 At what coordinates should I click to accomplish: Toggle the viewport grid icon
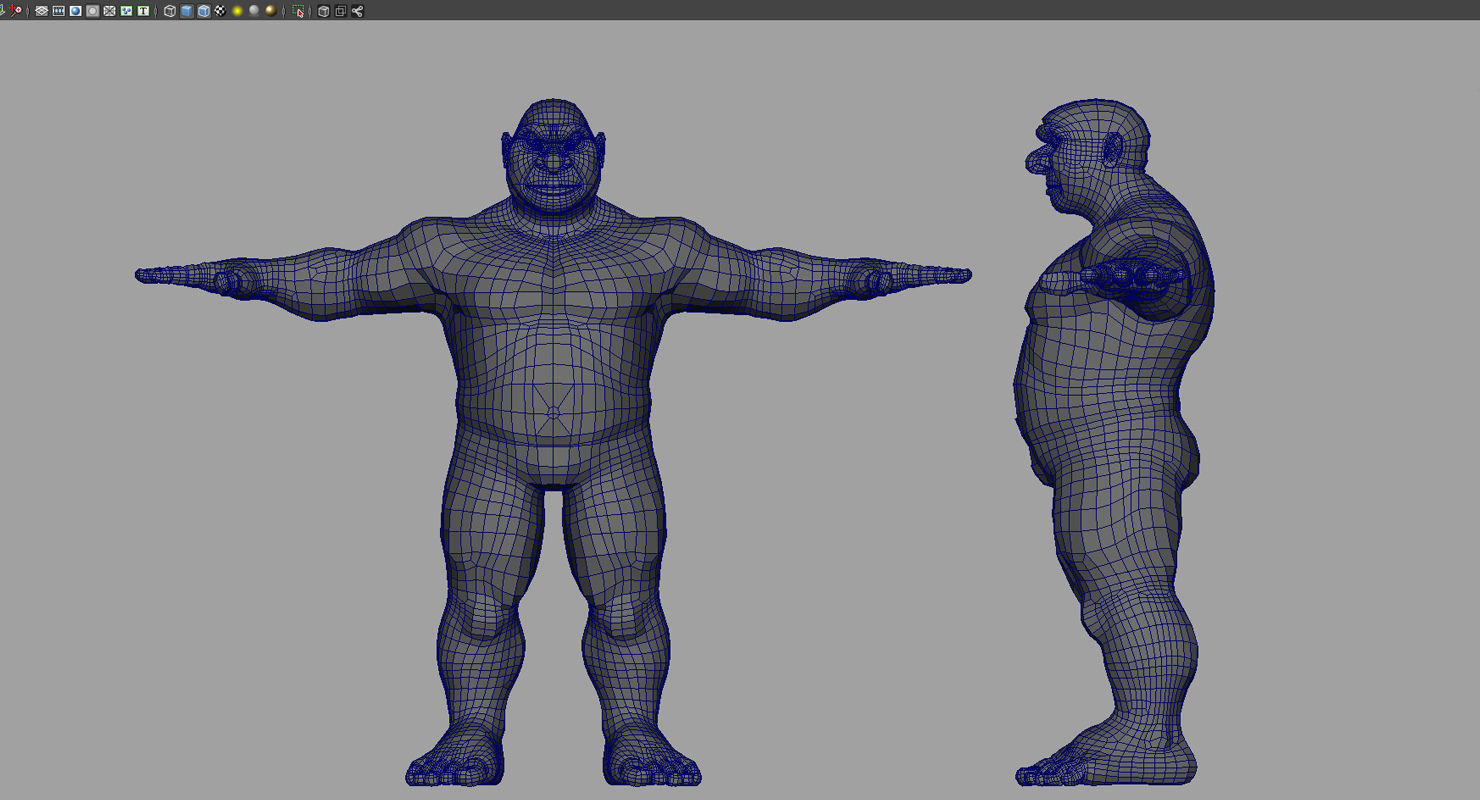pyautogui.click(x=41, y=11)
